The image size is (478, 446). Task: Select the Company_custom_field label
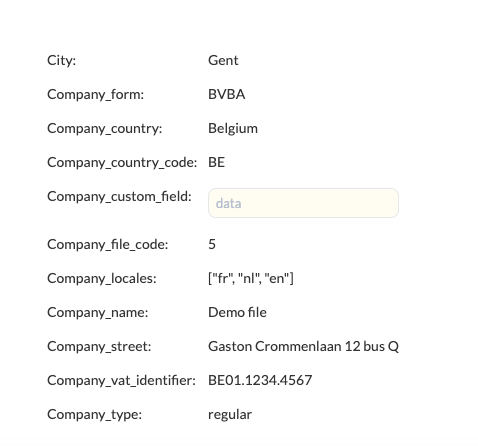pyautogui.click(x=119, y=197)
